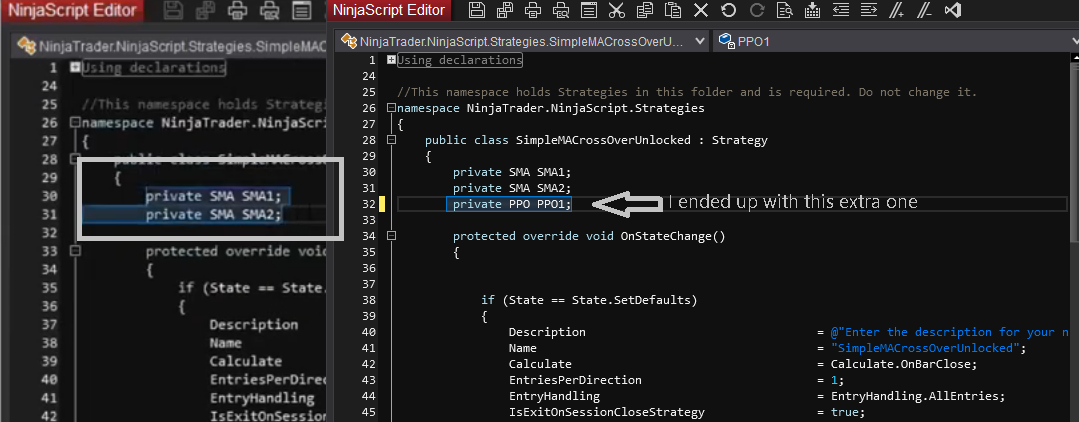Viewport: 1079px width, 422px height.
Task: Click 'true' value on line 45
Action: 844,412
